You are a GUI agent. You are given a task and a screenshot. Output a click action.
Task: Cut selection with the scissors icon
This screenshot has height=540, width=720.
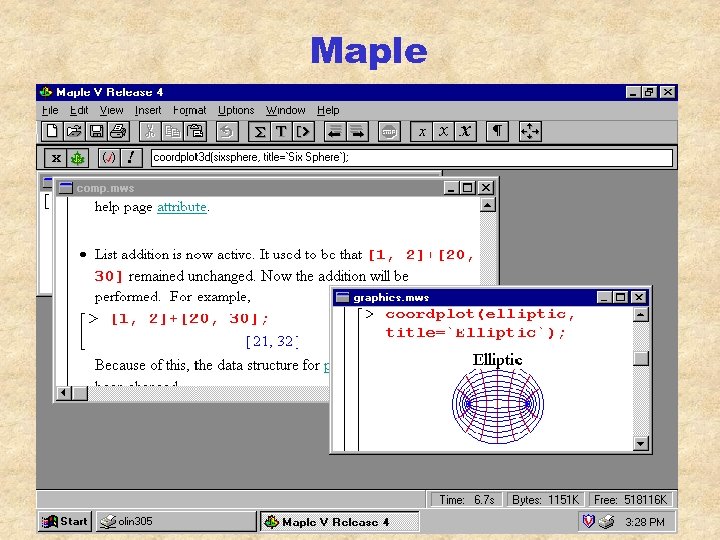149,131
